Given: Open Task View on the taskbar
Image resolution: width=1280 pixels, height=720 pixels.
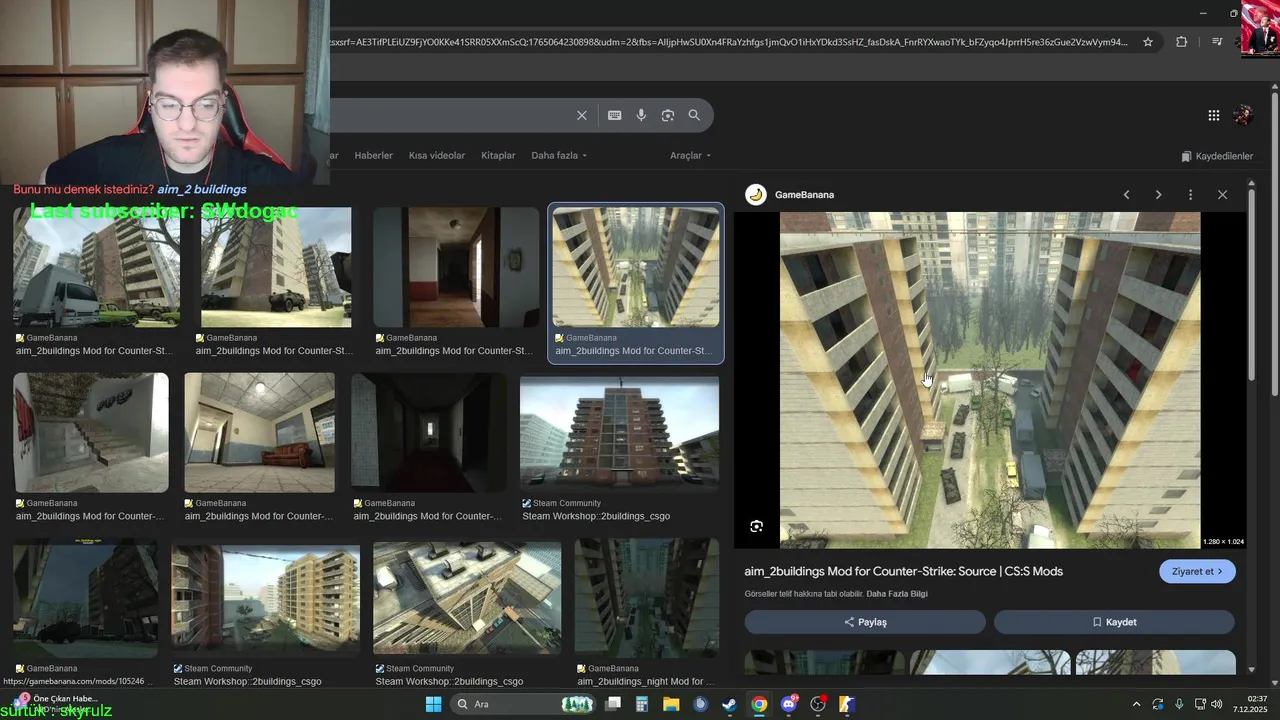Looking at the screenshot, I should (613, 704).
